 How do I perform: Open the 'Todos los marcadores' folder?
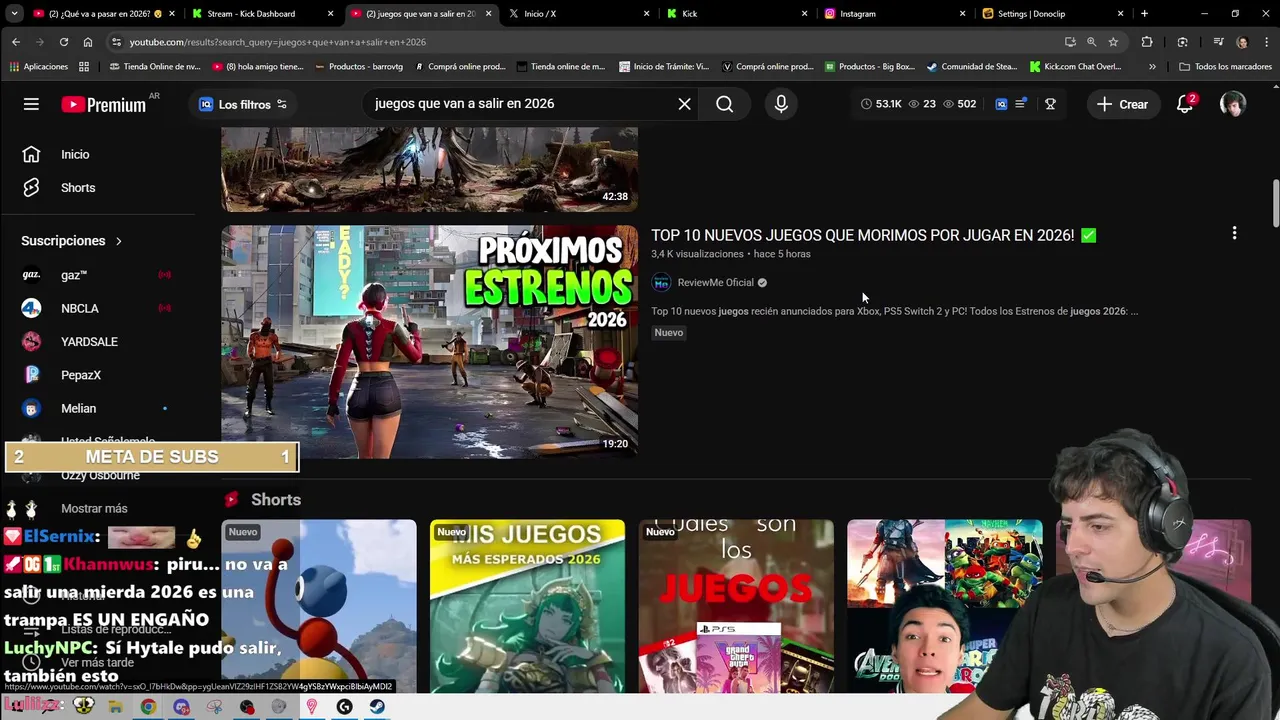[1225, 67]
